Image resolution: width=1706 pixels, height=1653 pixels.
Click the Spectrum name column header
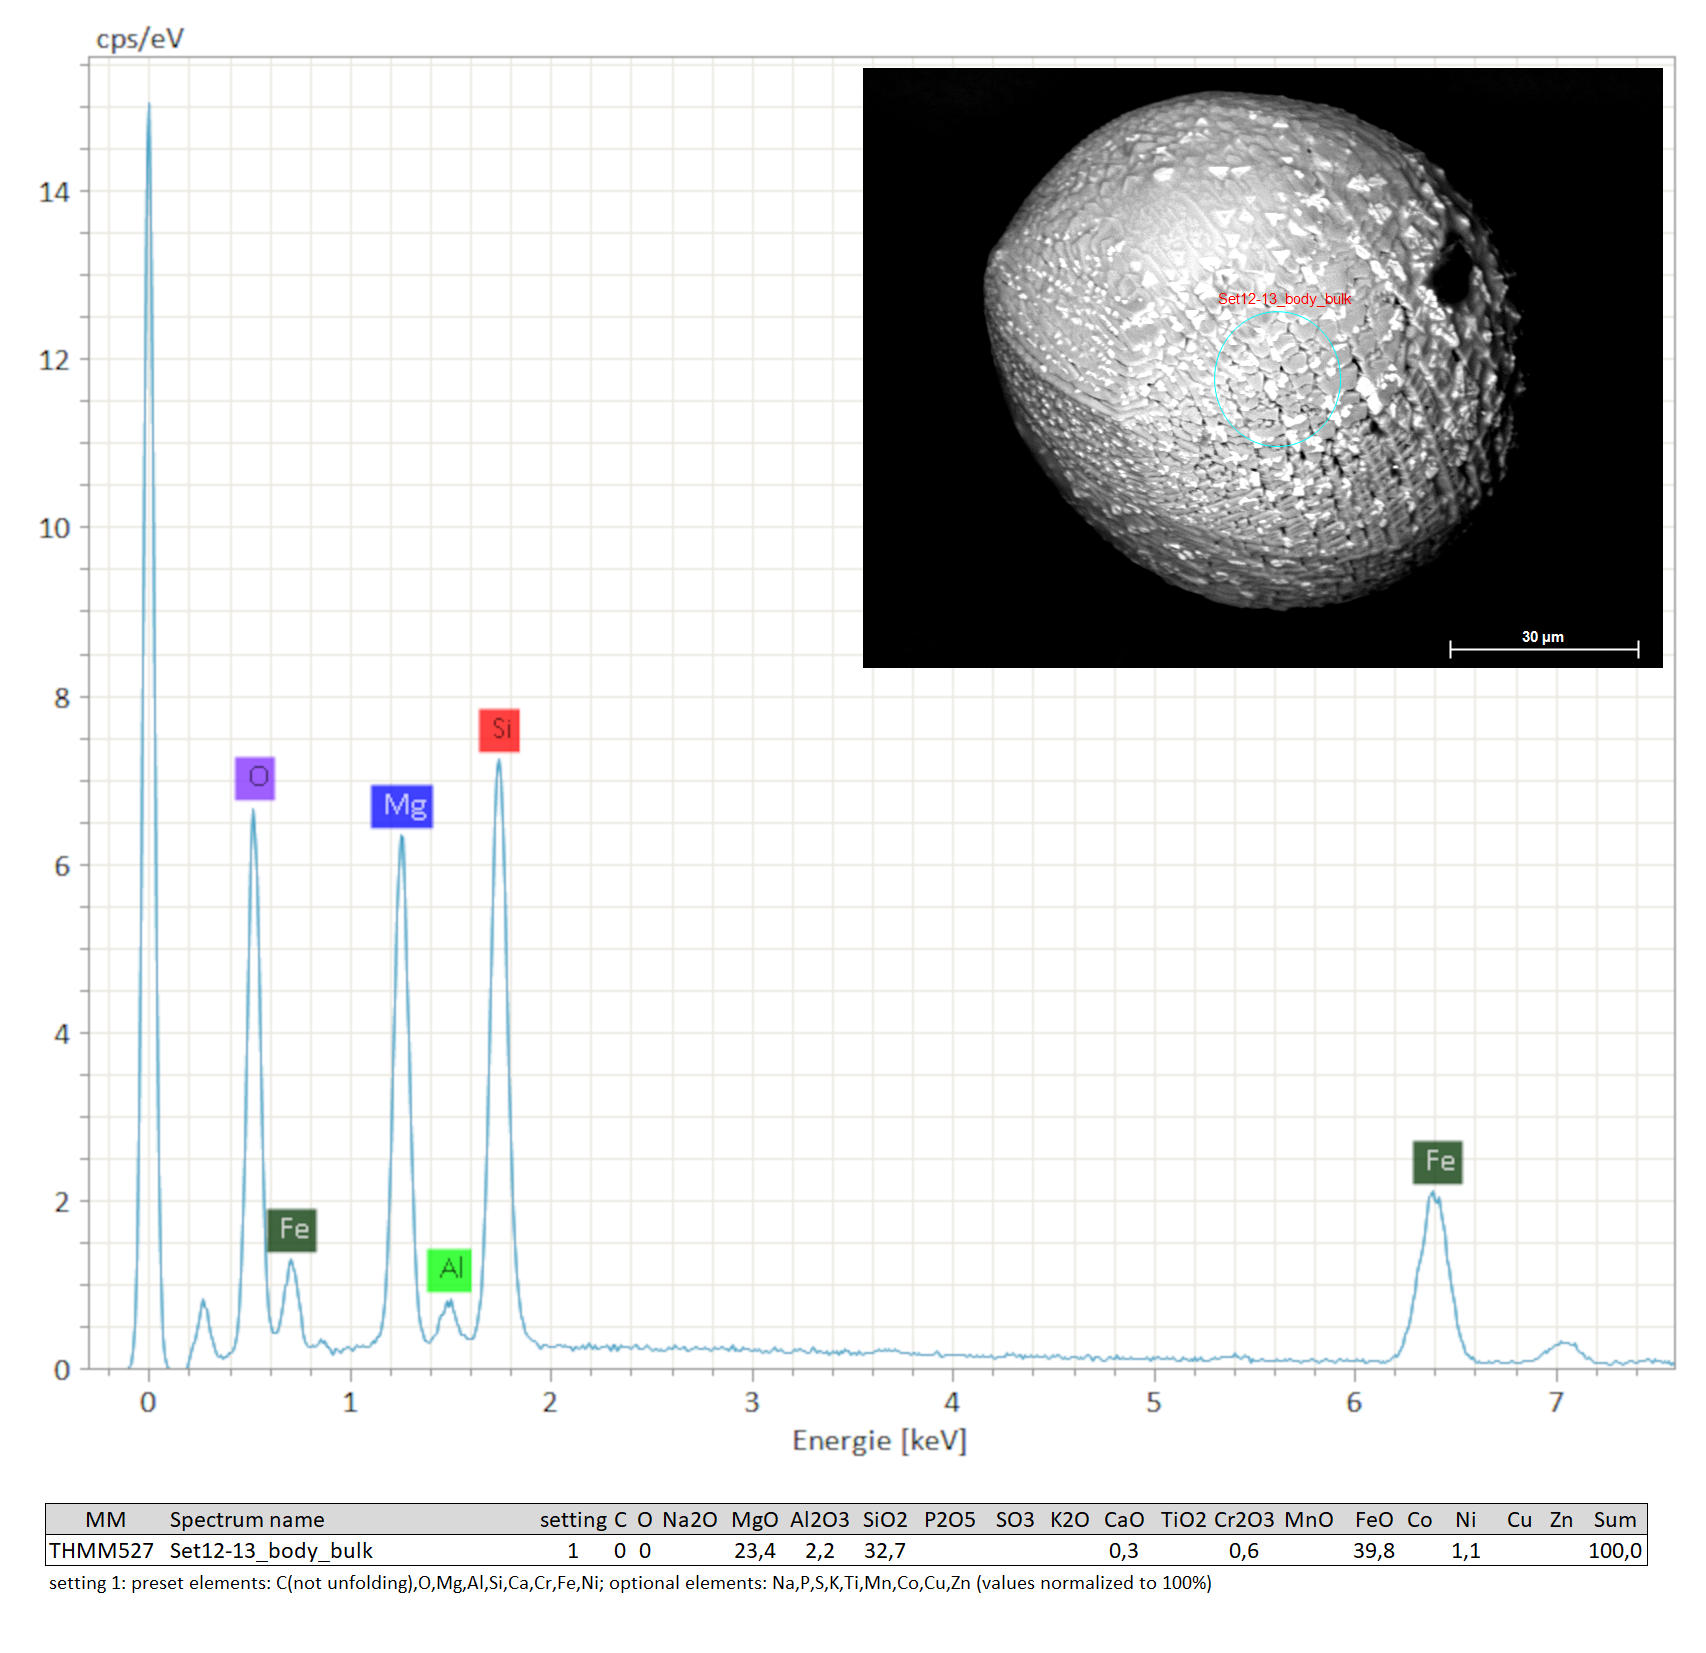(247, 1519)
